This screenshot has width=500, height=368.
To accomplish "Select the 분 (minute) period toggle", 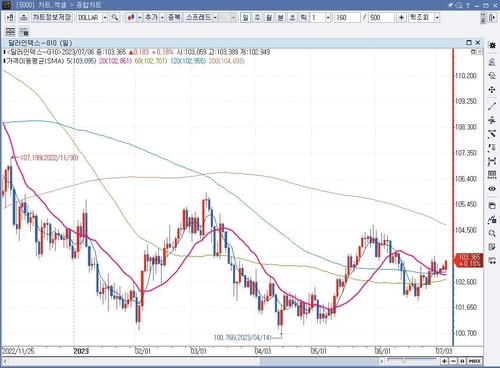I will tap(281, 17).
